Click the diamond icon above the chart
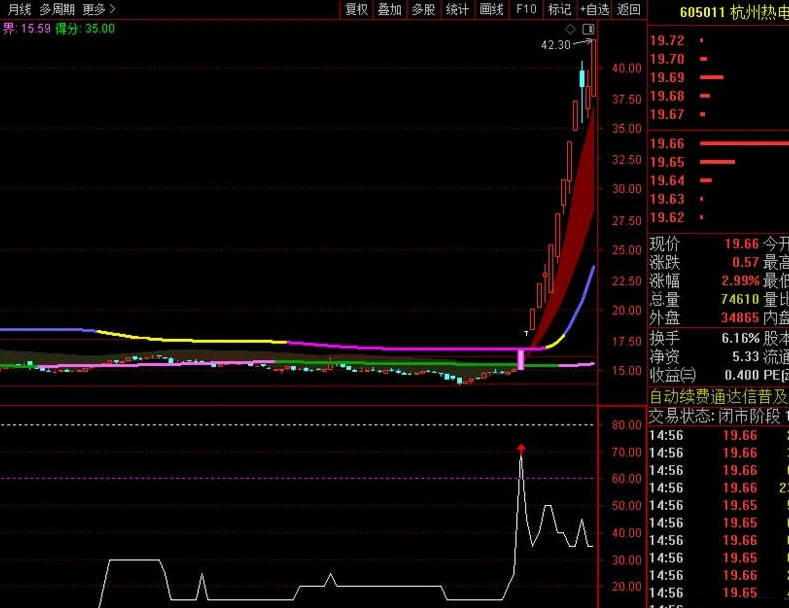 [570, 29]
